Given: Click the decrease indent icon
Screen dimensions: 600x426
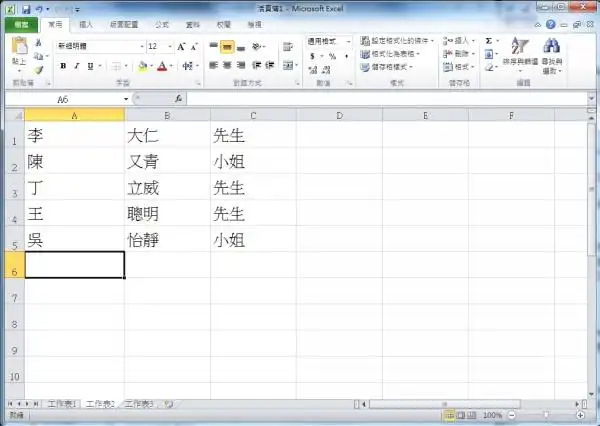Looking at the screenshot, I should (x=256, y=65).
